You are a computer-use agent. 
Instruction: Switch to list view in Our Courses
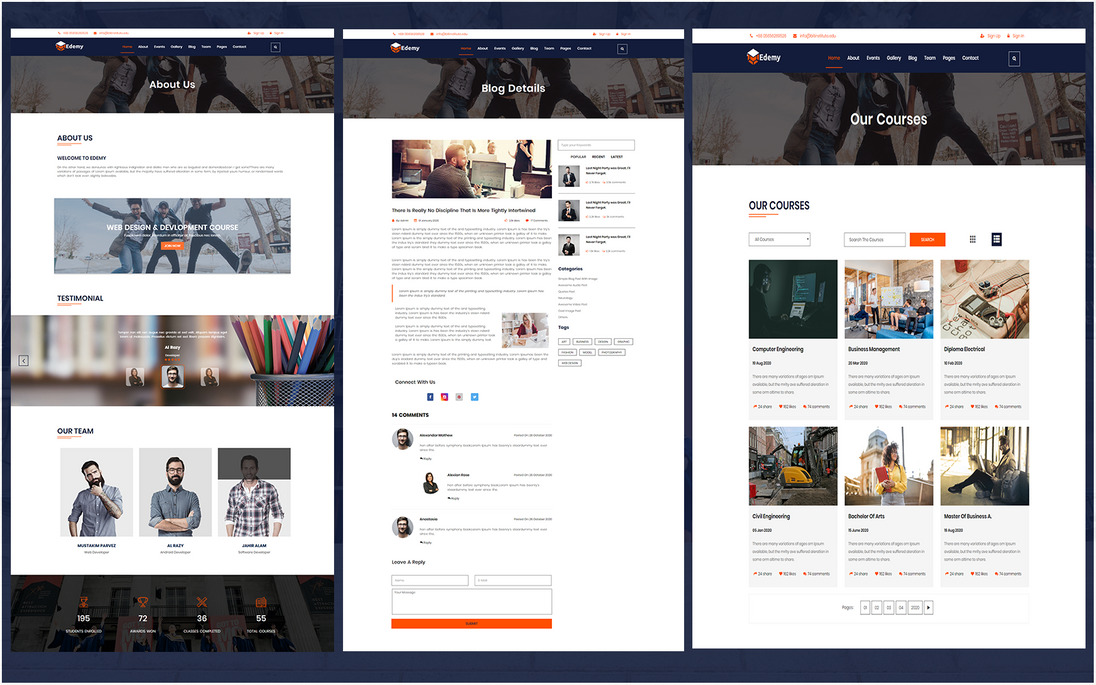tap(996, 239)
